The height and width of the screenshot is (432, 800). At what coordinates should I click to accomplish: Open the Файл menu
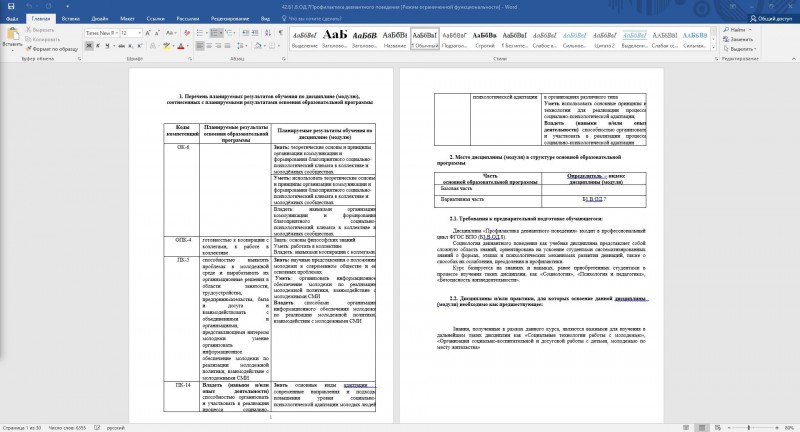[x=12, y=19]
